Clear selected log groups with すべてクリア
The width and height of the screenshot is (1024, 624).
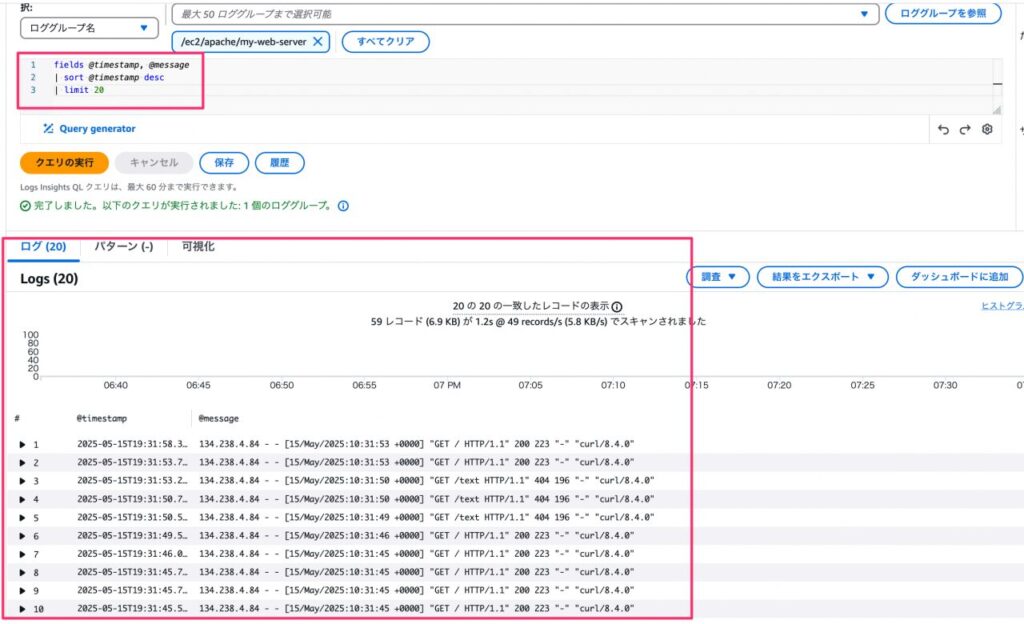tap(387, 42)
